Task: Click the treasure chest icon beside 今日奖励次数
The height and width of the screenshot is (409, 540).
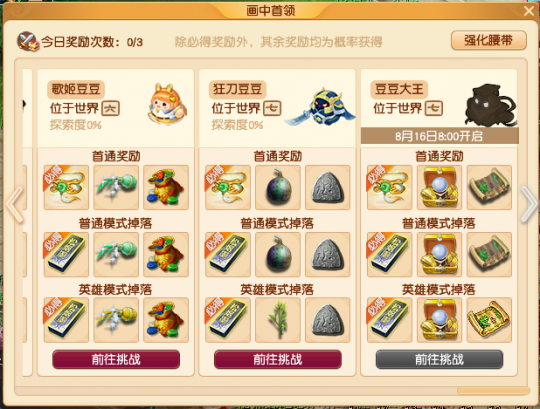Action: (x=28, y=41)
